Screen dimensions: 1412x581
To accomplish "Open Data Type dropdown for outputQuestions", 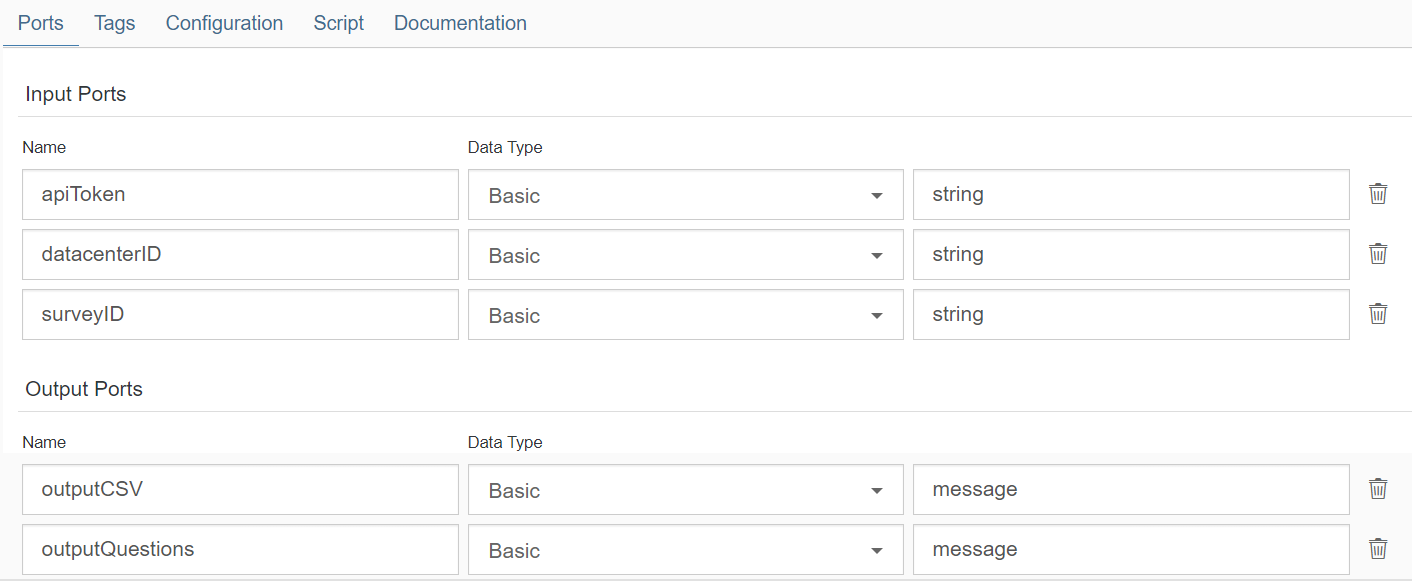I will (x=685, y=550).
